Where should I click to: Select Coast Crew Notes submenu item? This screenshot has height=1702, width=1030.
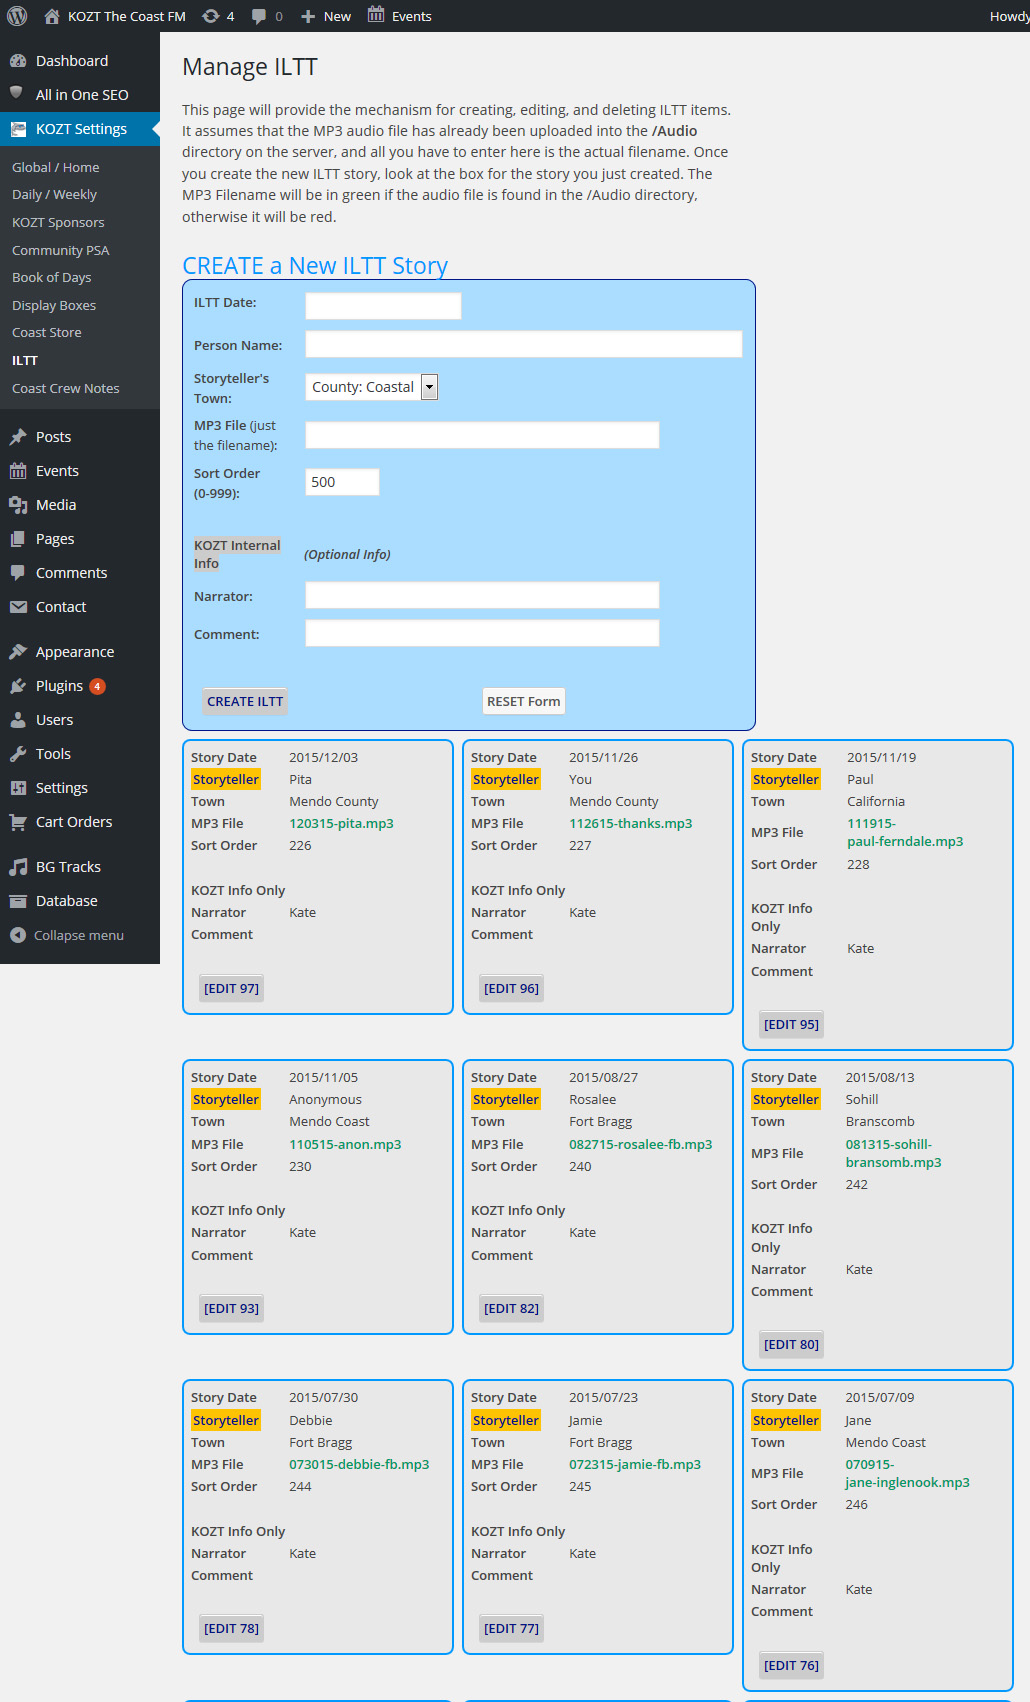pyautogui.click(x=65, y=388)
